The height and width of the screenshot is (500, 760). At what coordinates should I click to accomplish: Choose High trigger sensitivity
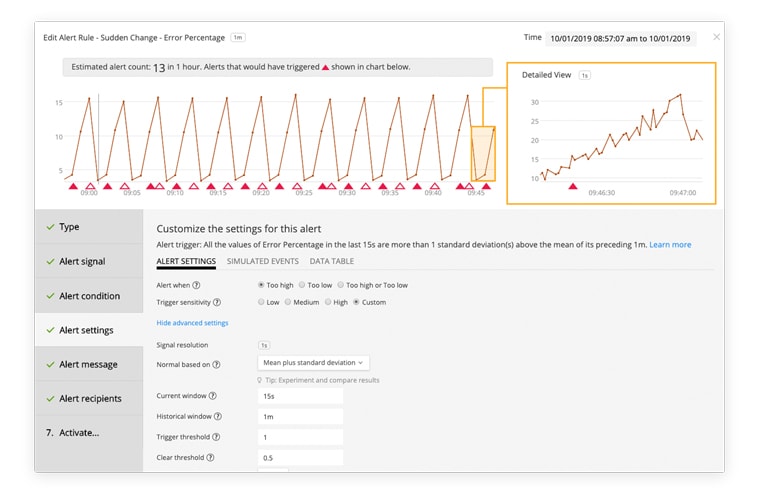327,302
